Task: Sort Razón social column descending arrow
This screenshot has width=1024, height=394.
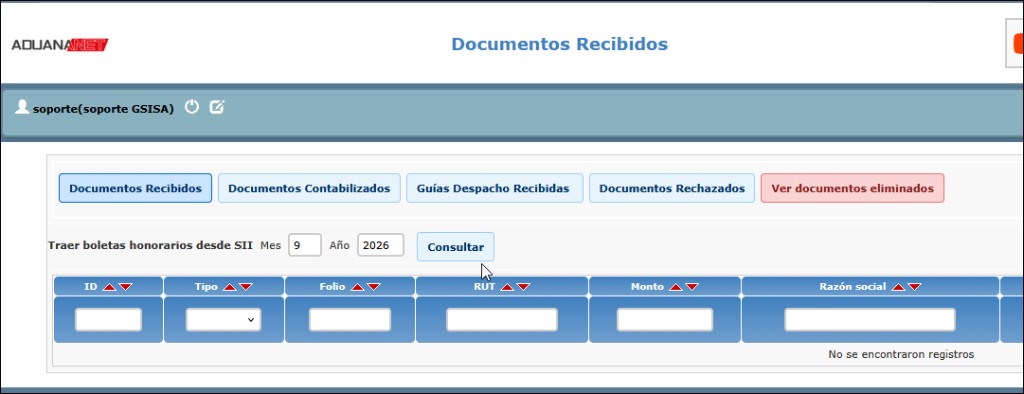Action: 914,287
